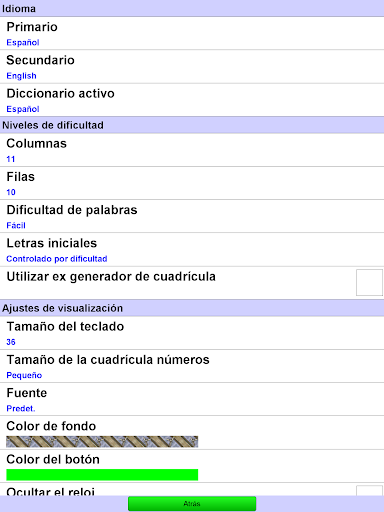Open the Secundario language setting

click(x=192, y=67)
